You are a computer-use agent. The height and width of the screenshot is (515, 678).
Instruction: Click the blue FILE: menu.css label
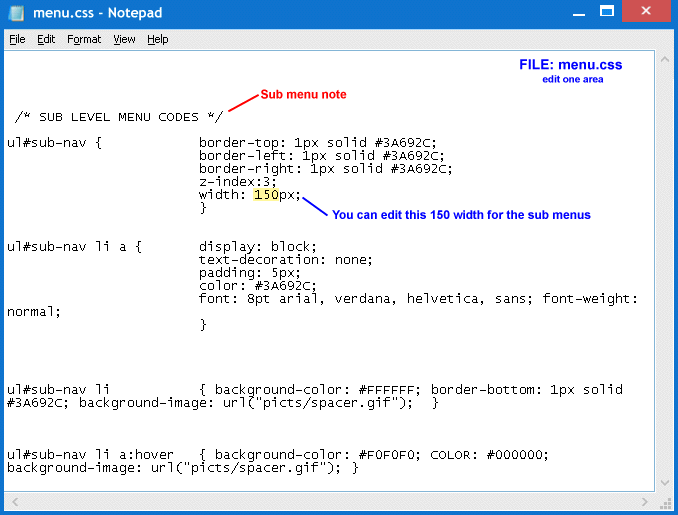[570, 65]
